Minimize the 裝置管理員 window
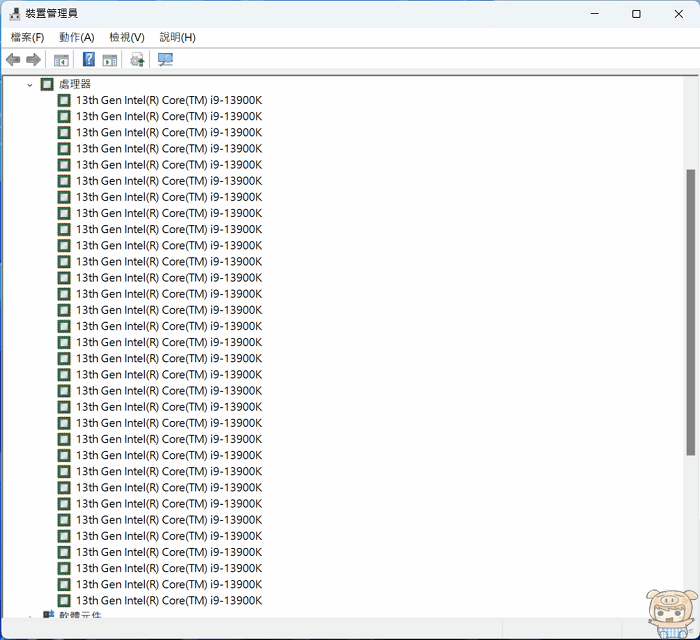Screen dimensions: 700x640 click(x=595, y=14)
